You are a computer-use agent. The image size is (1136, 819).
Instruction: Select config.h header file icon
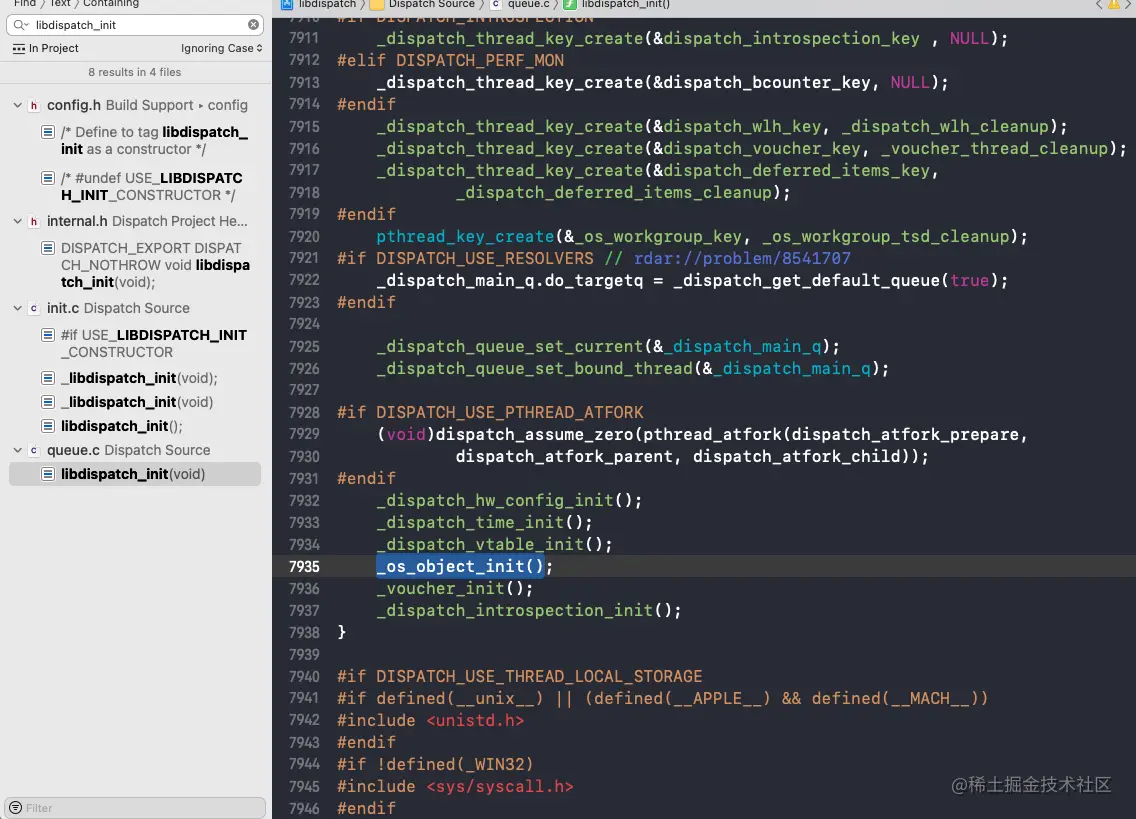pos(33,106)
